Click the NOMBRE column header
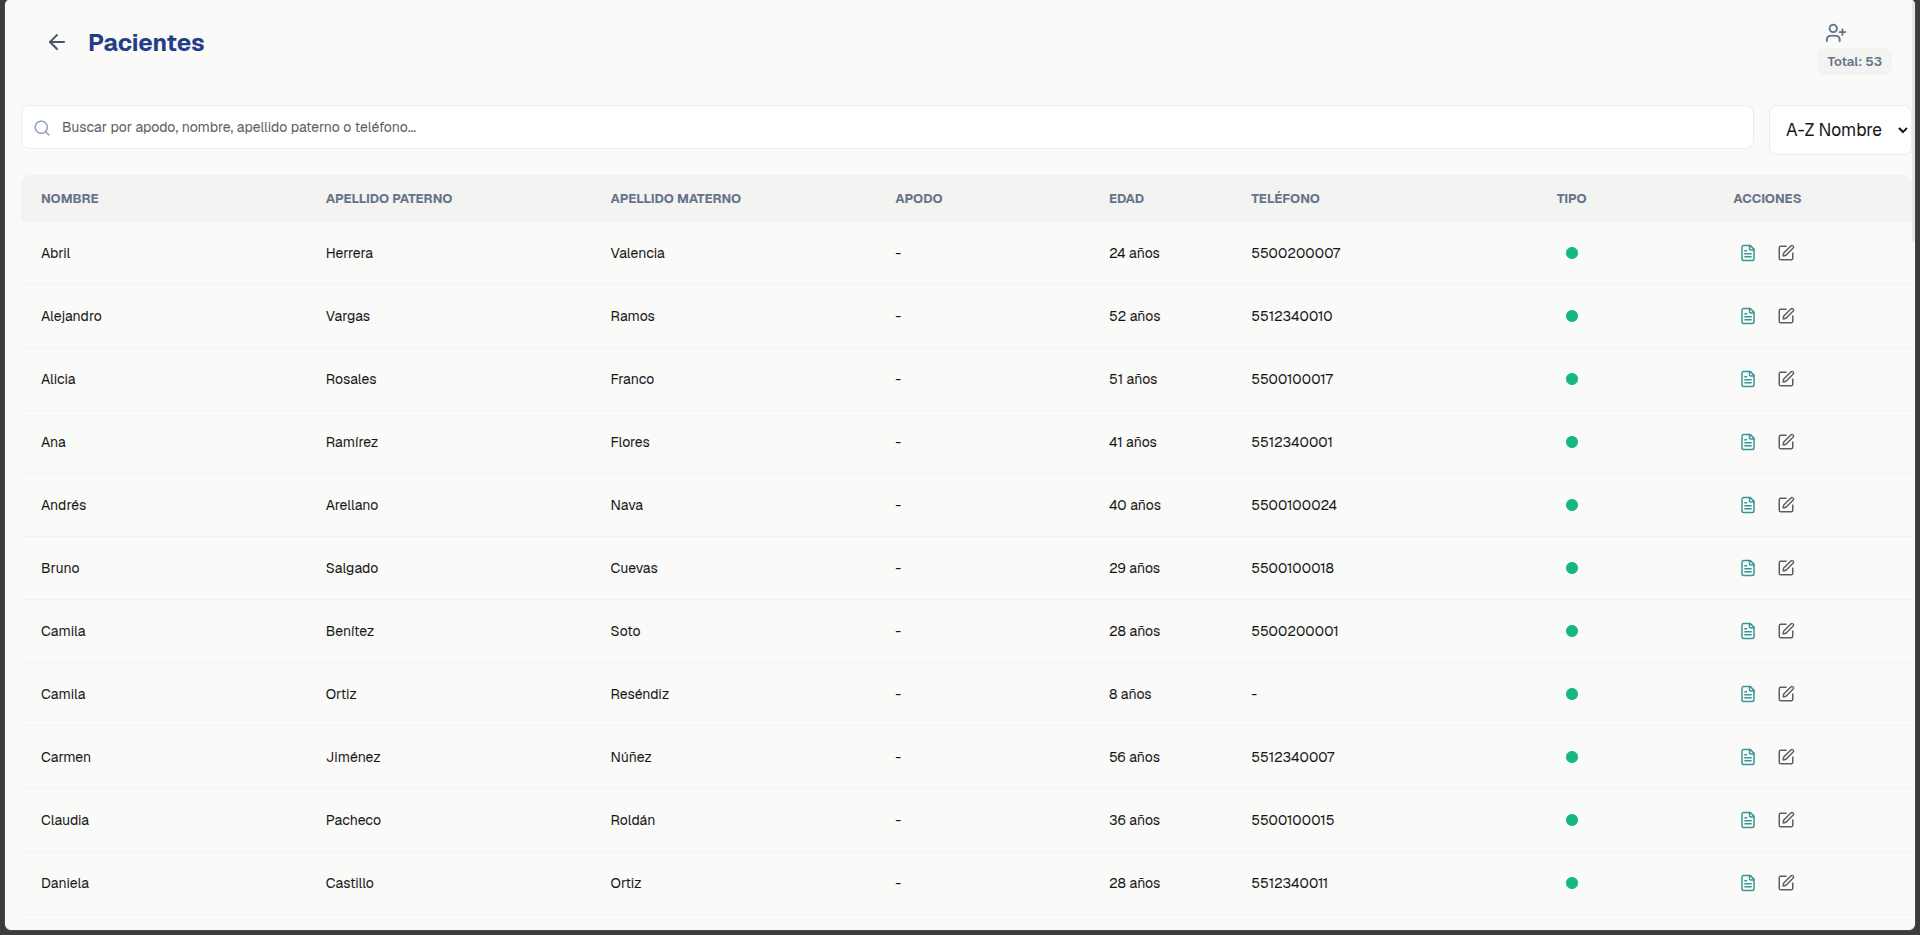Screen dimensions: 1920x935 (70, 199)
